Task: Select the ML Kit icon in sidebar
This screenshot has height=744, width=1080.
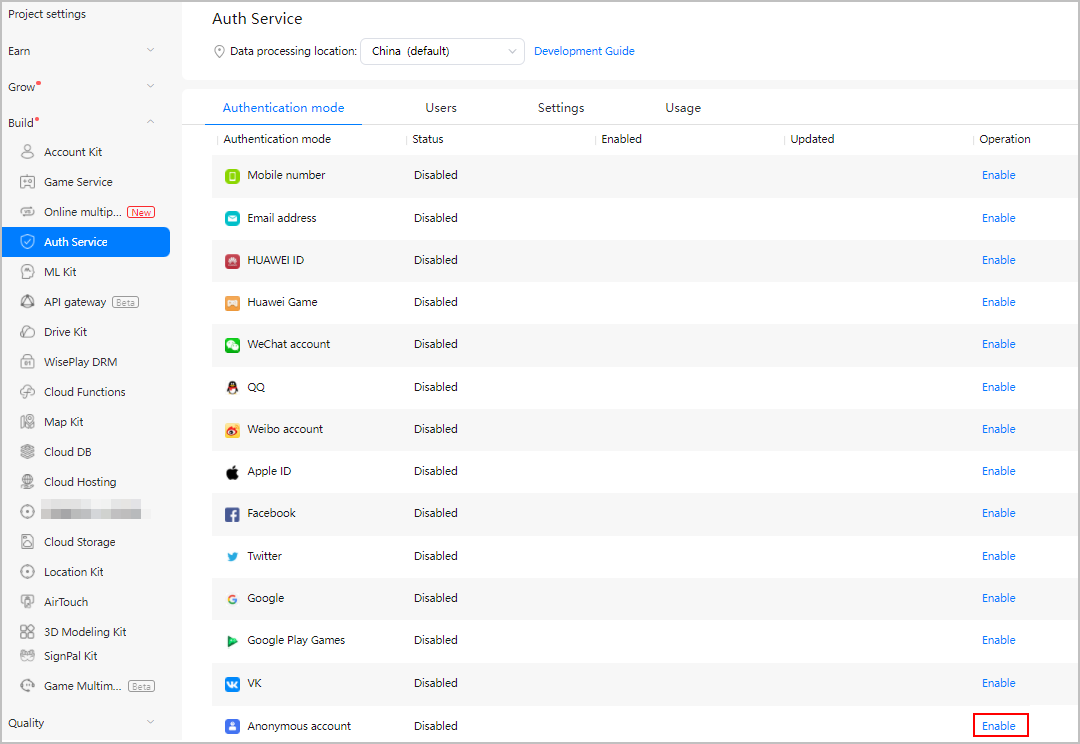Action: pos(28,272)
